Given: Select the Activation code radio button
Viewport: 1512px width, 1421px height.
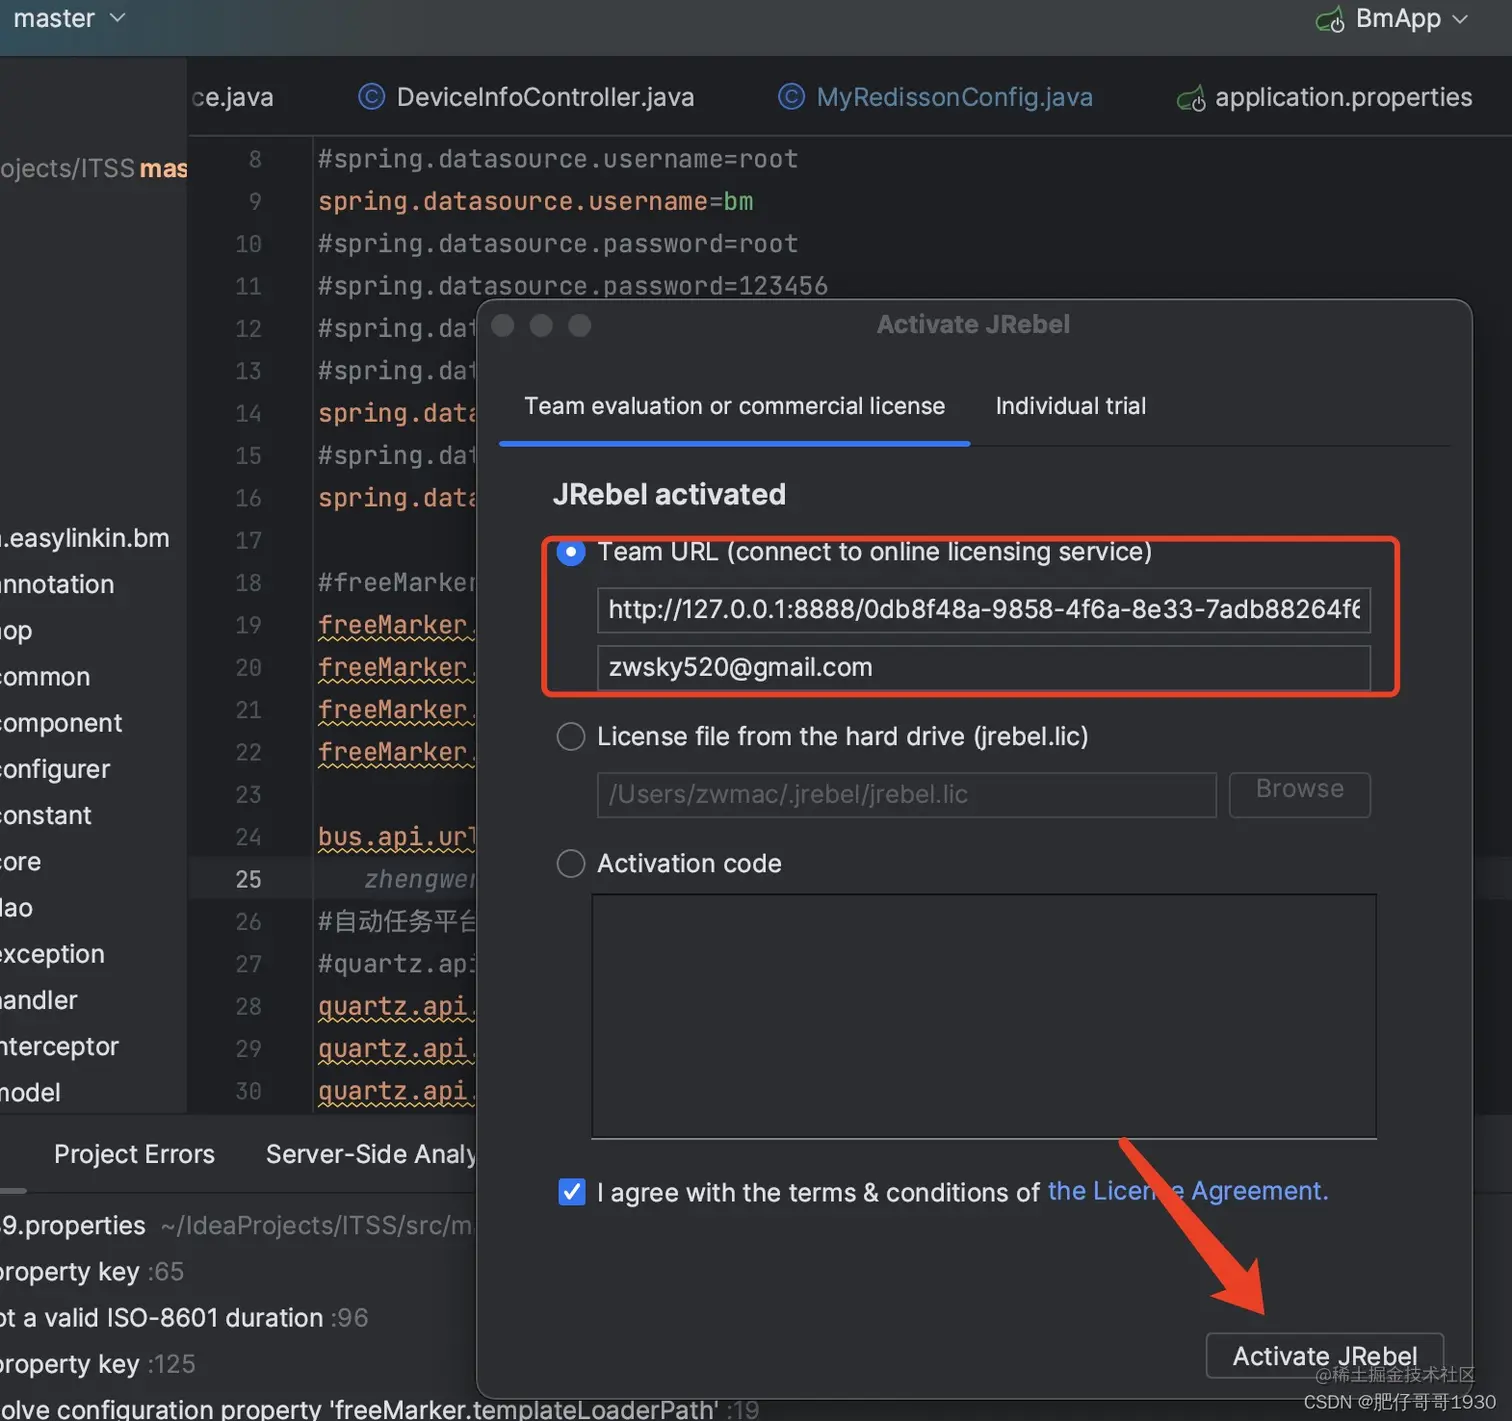Looking at the screenshot, I should coord(571,864).
